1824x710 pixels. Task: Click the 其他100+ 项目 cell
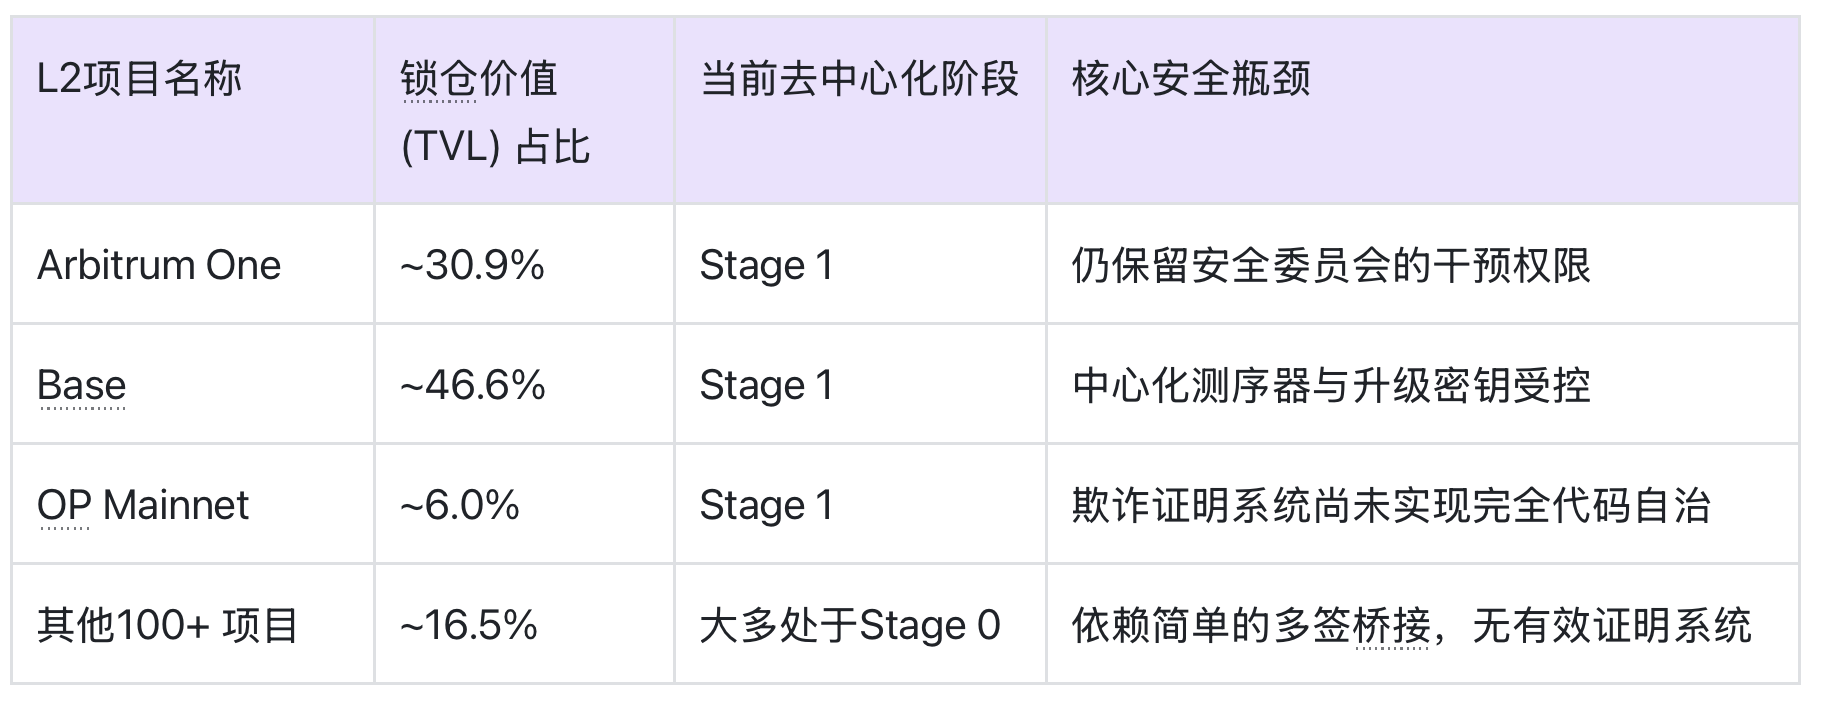(168, 625)
